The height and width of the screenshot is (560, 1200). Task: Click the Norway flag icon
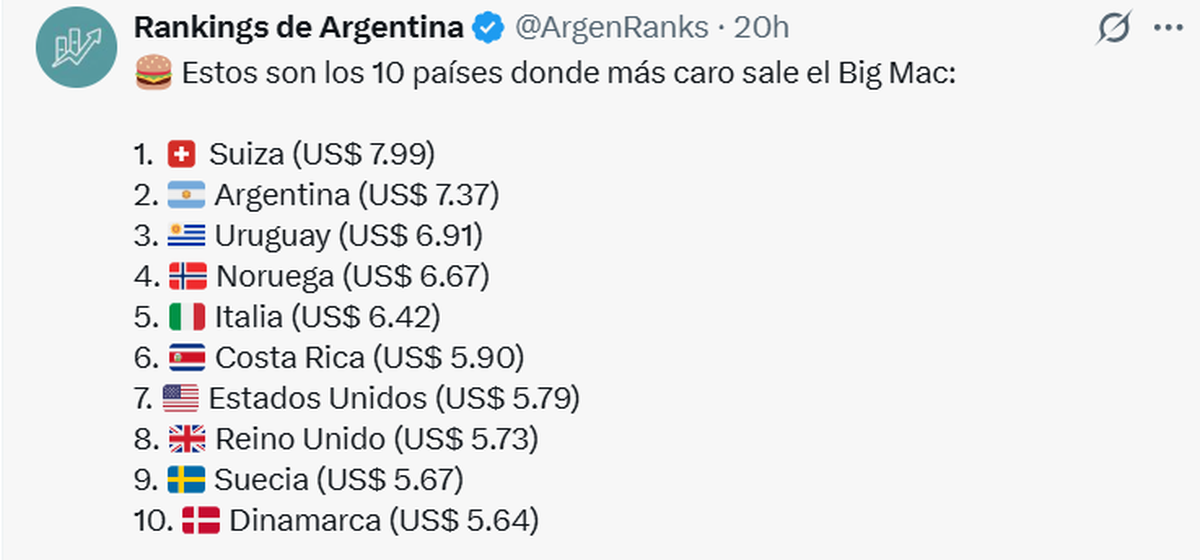187,275
